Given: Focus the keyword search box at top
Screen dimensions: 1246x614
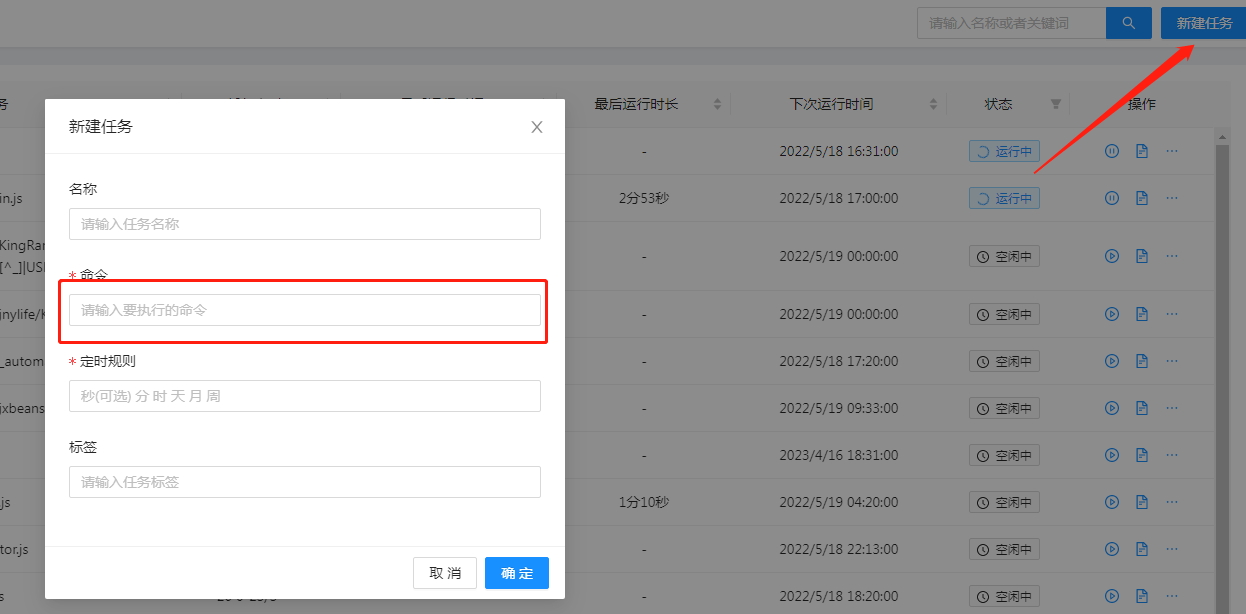Looking at the screenshot, I should click(1011, 23).
